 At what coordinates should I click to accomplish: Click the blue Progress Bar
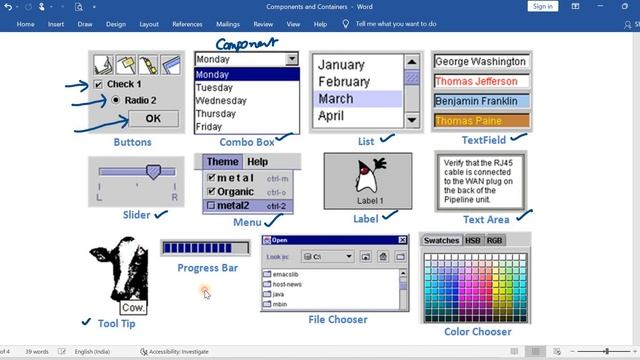point(205,248)
